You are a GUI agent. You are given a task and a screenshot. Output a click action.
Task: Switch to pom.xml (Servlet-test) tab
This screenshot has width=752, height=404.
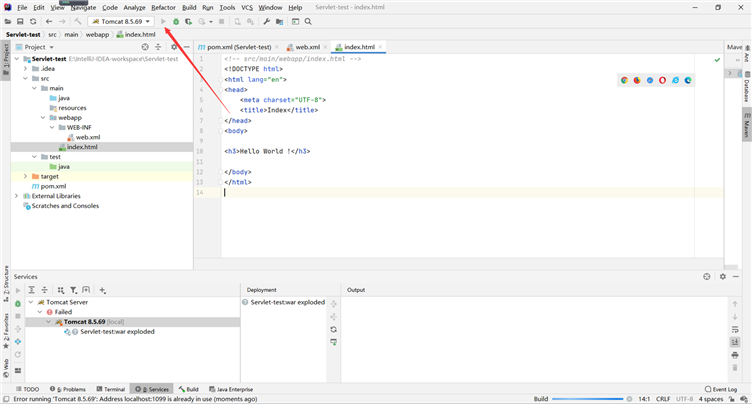point(238,47)
